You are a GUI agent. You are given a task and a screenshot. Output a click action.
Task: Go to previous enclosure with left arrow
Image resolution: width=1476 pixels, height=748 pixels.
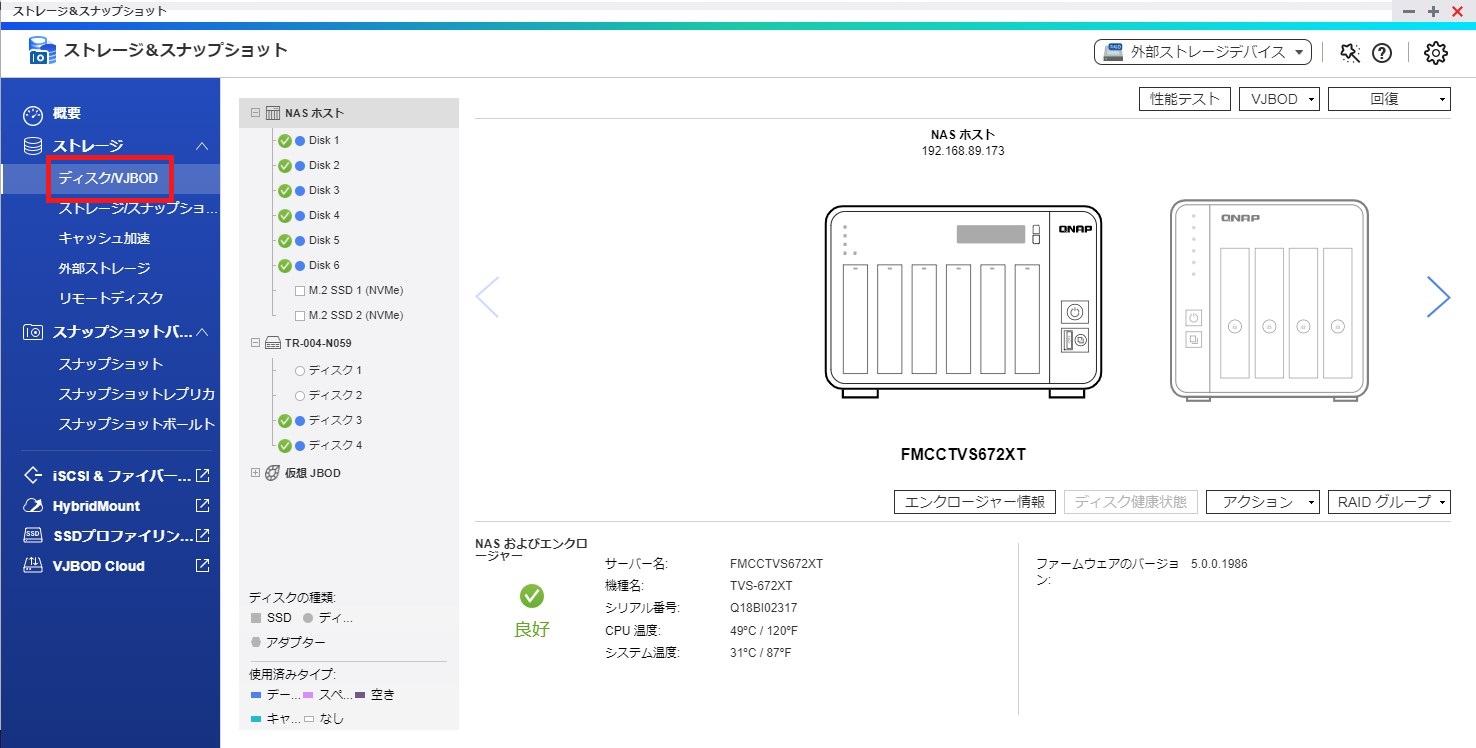(487, 297)
